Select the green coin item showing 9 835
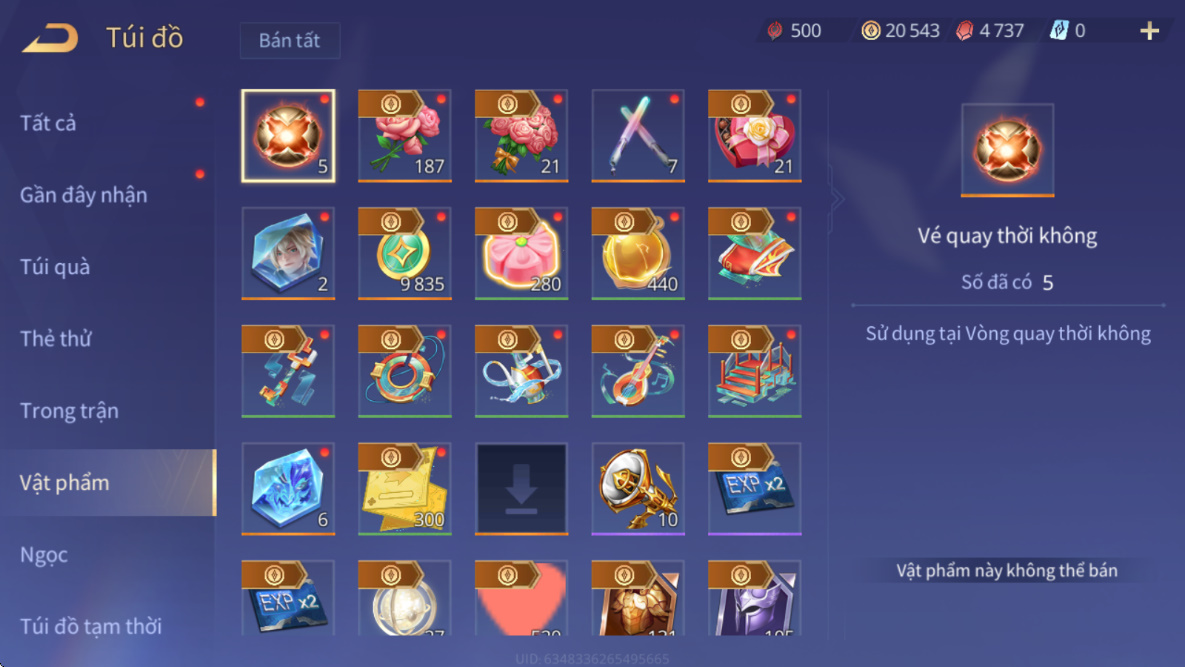 (x=405, y=254)
